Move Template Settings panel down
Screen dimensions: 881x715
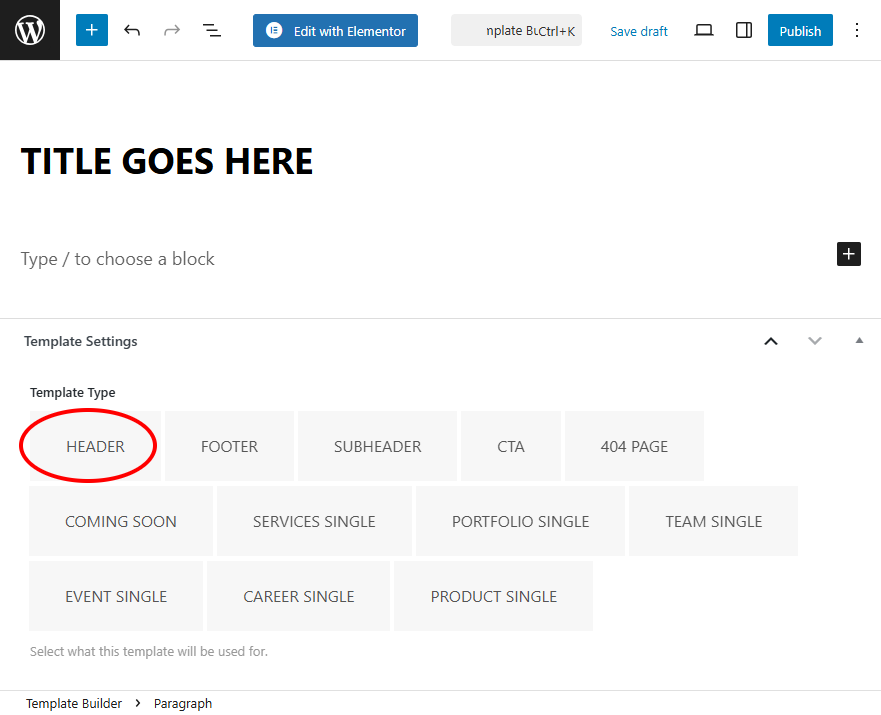815,341
